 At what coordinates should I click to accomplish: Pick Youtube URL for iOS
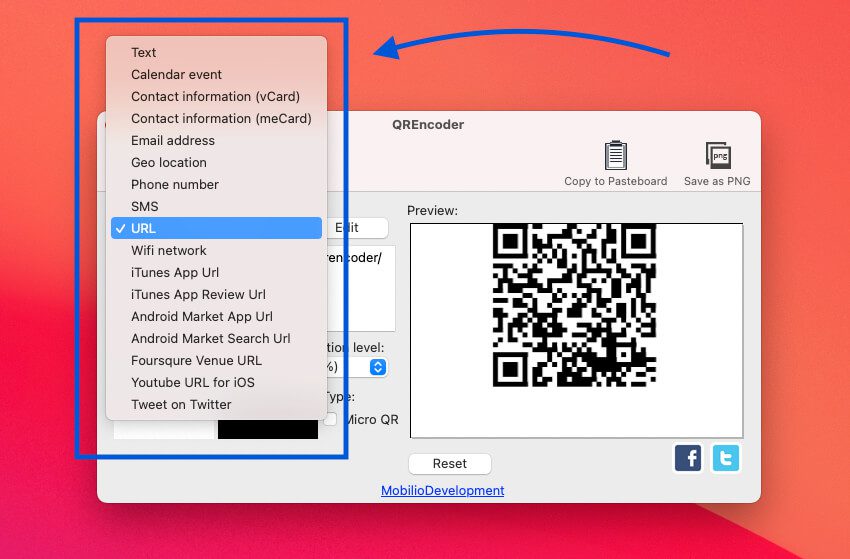click(216, 382)
